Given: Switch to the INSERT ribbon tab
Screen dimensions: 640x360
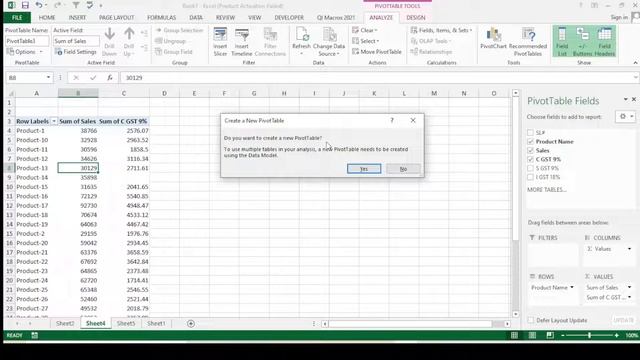Looking at the screenshot, I should 77,18.
